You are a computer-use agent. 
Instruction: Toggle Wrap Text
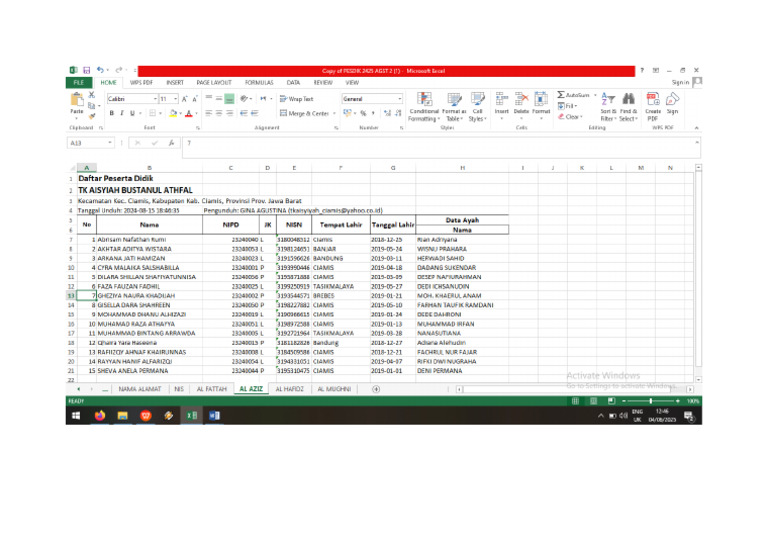point(296,99)
